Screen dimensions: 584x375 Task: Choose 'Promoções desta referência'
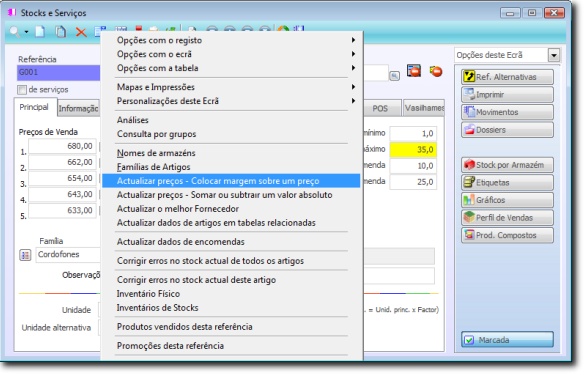point(231,346)
